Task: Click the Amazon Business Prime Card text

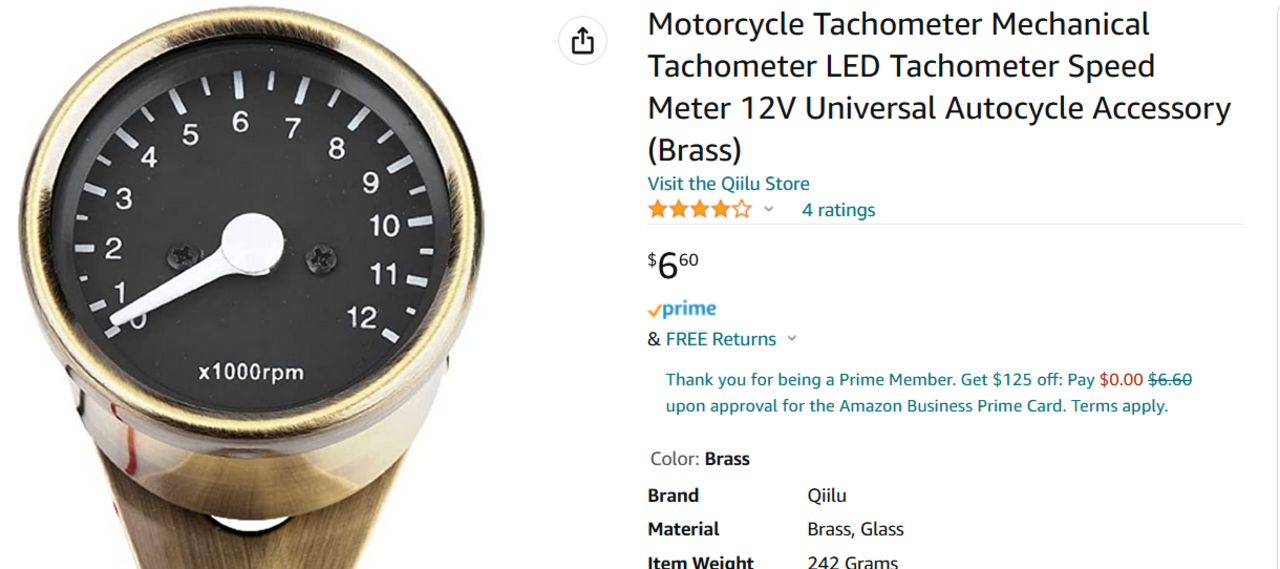Action: [x=952, y=406]
